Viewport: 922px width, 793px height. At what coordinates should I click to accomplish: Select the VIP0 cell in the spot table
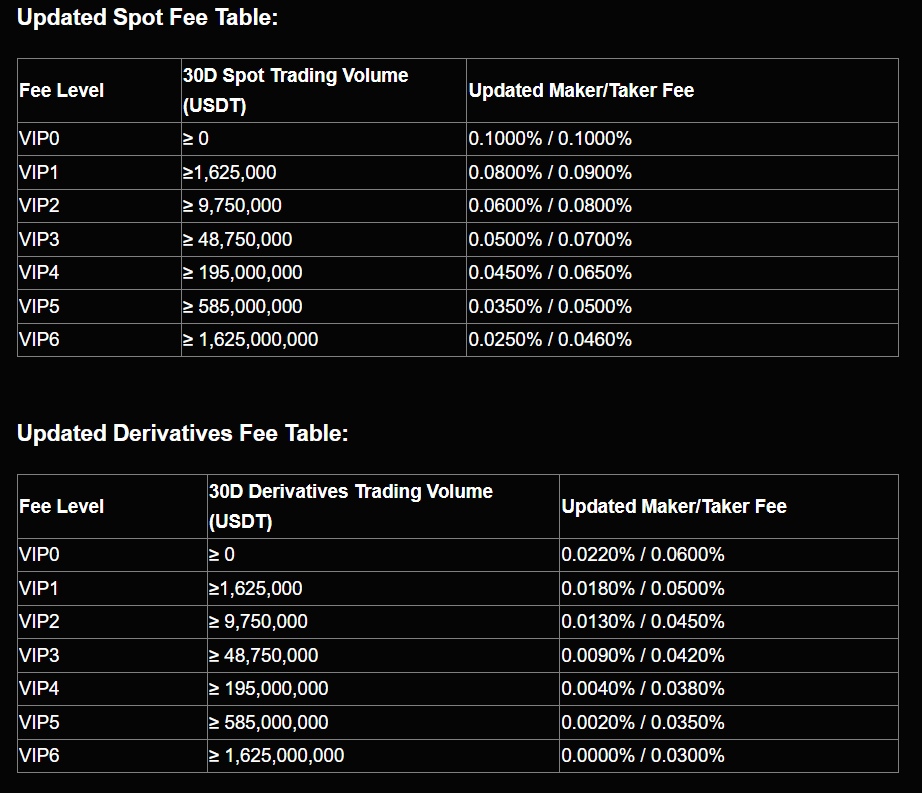(x=40, y=139)
